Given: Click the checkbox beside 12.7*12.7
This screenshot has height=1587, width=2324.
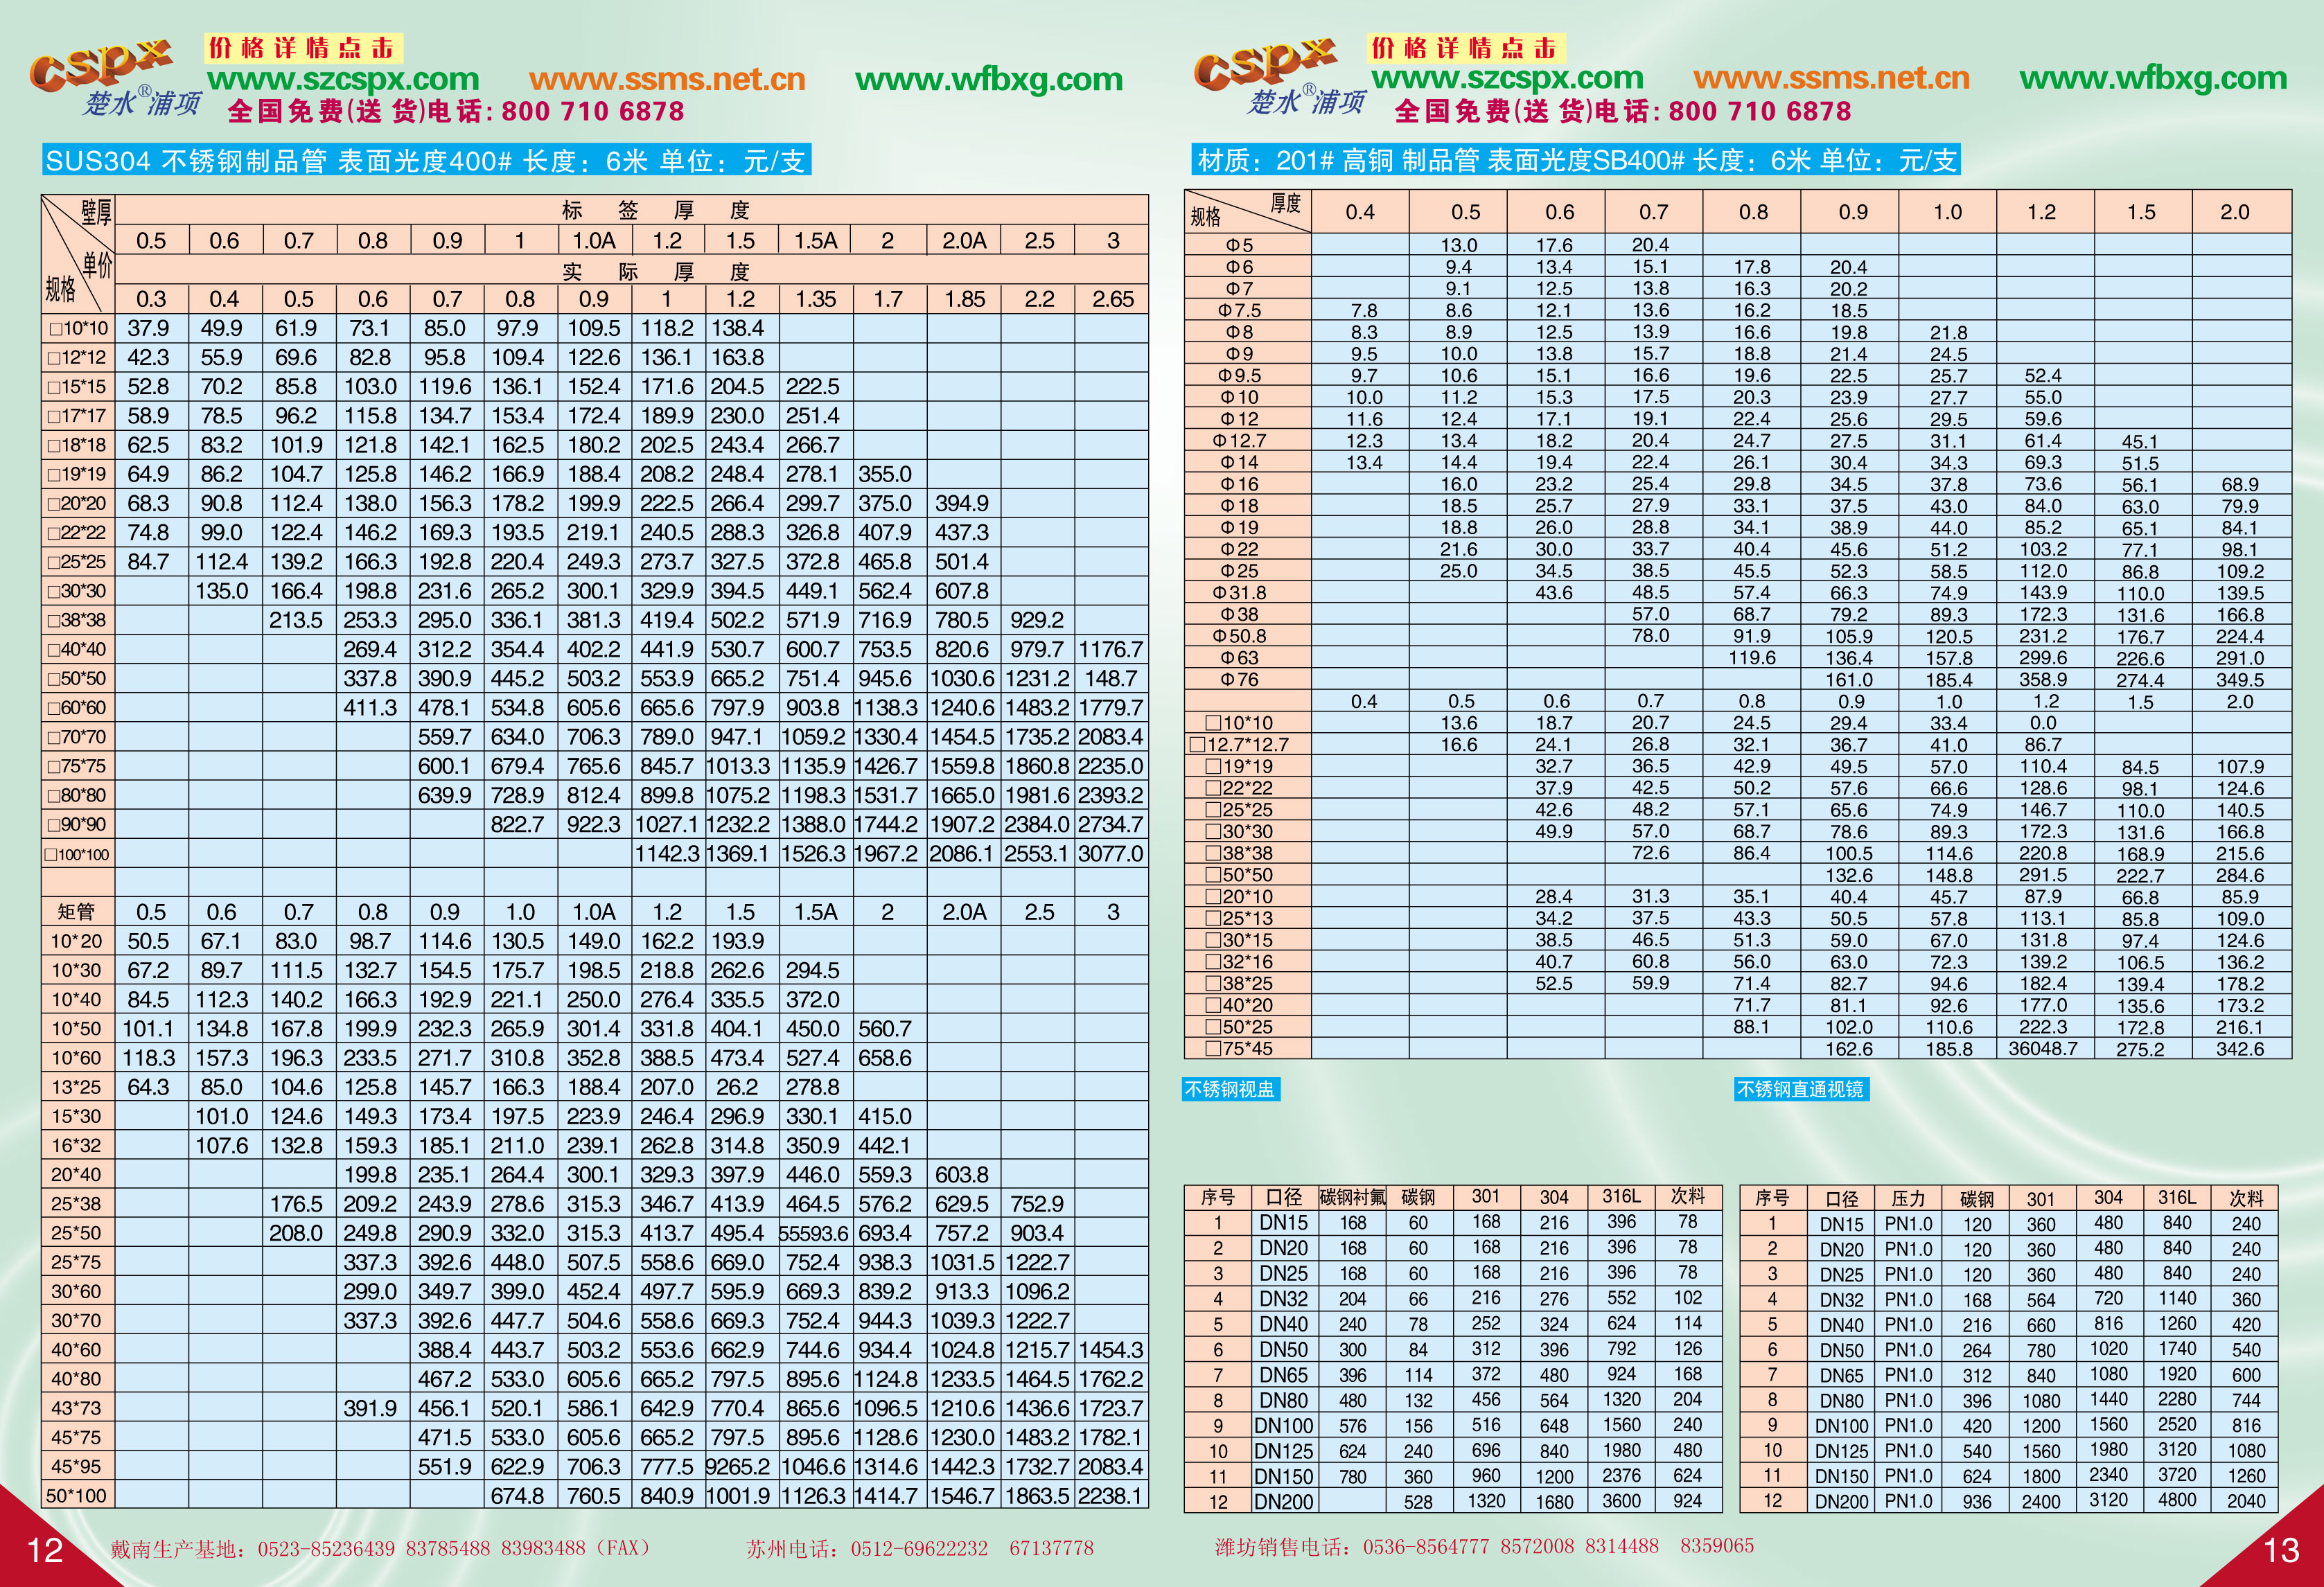Looking at the screenshot, I should point(1197,745).
